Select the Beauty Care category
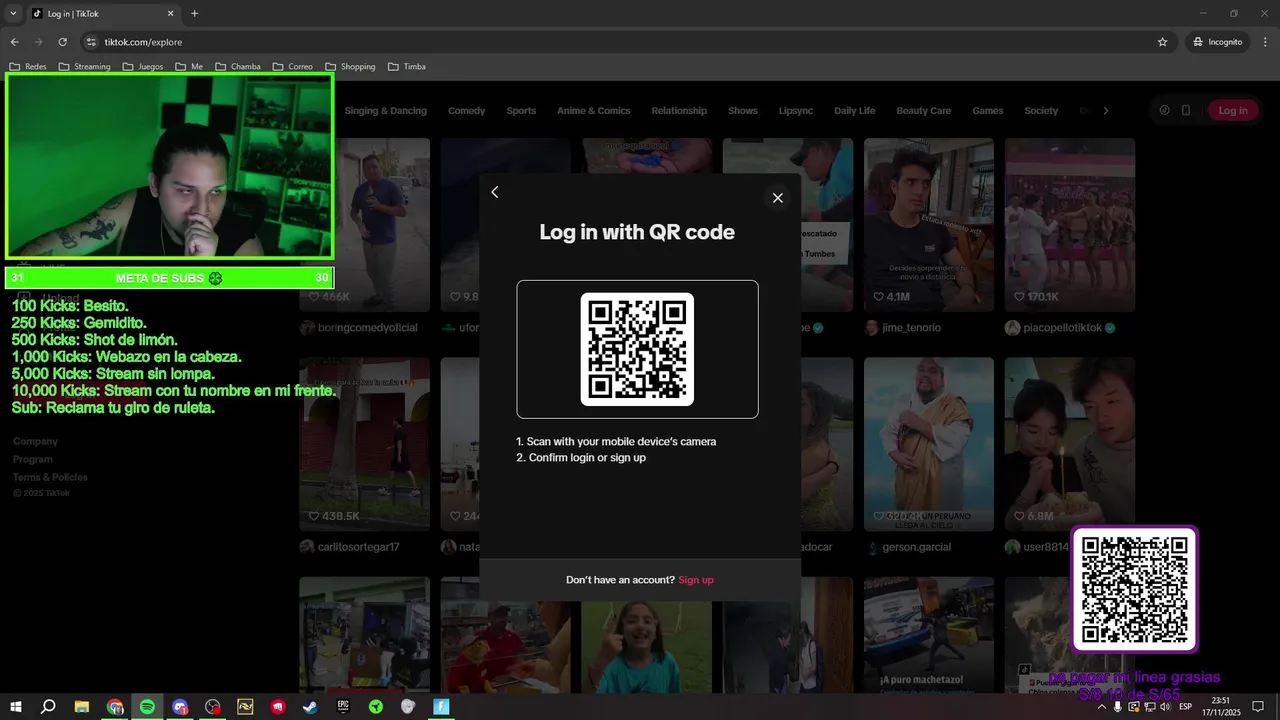The height and width of the screenshot is (720, 1280). 924,111
